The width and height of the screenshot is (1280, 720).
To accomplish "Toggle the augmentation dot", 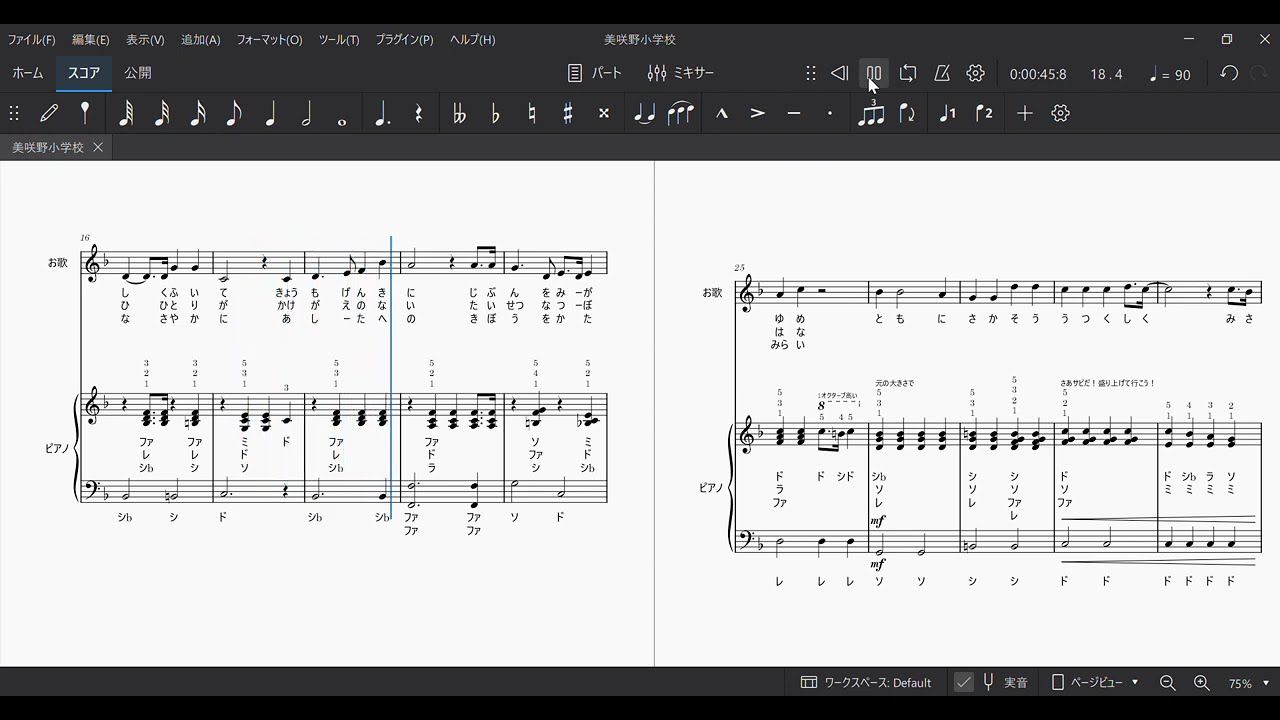I will (381, 113).
